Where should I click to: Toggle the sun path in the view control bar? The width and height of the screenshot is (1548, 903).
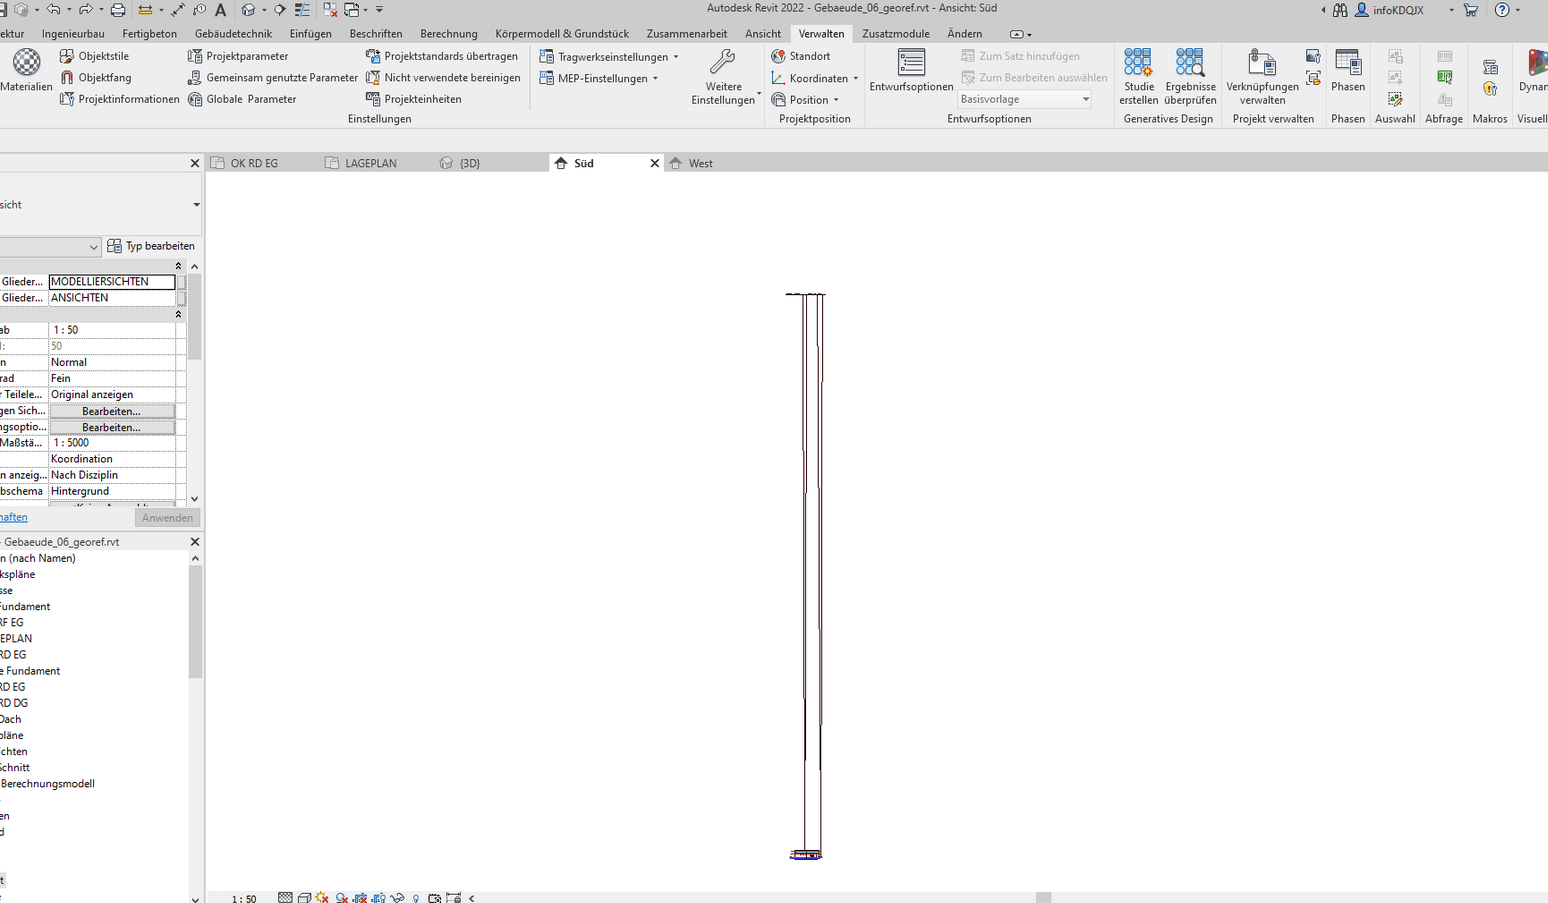[322, 897]
